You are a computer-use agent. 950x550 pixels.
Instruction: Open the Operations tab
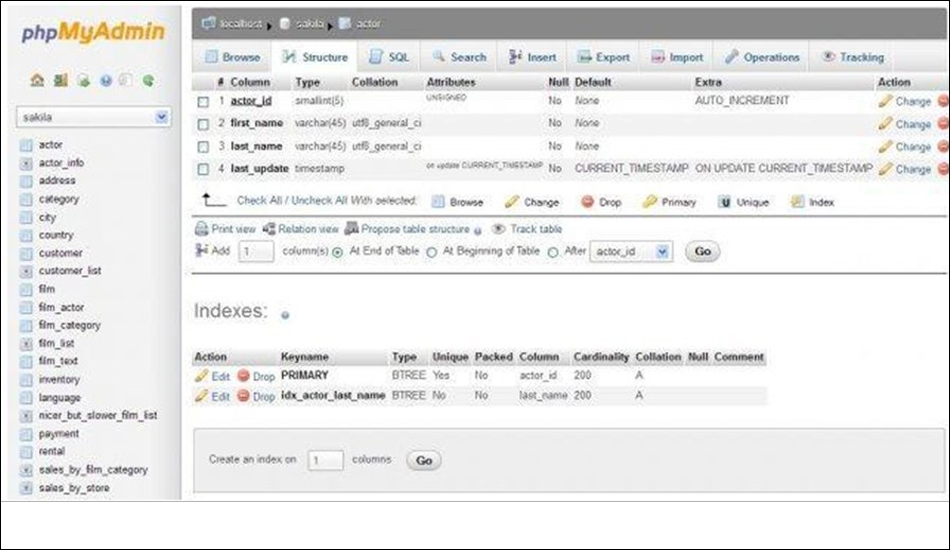tap(762, 57)
